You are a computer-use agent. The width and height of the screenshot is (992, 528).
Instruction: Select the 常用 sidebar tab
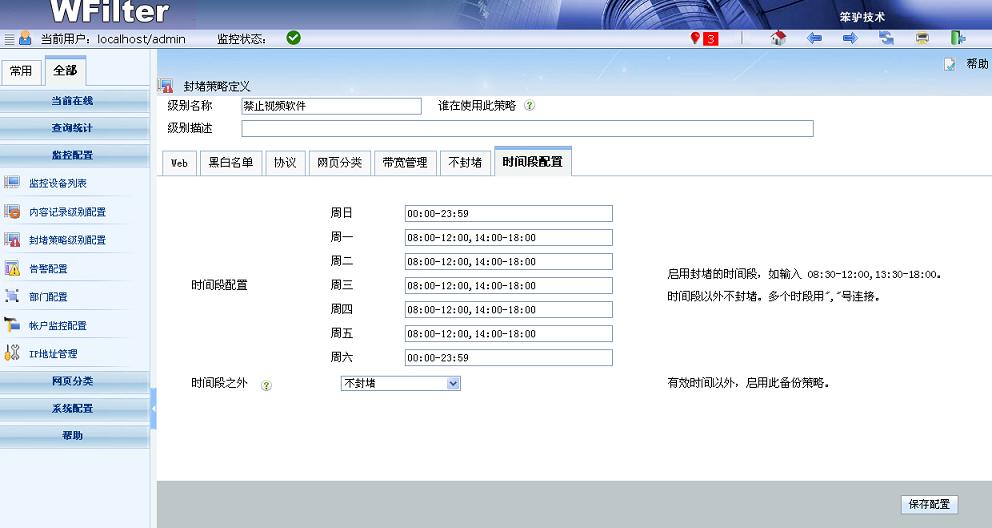coord(21,71)
